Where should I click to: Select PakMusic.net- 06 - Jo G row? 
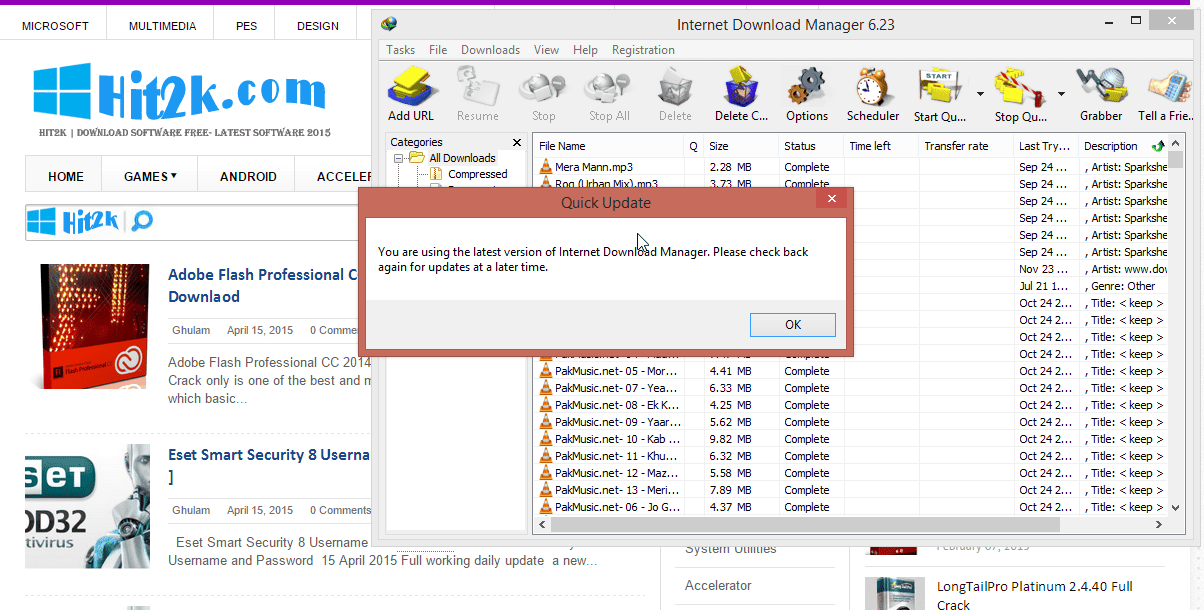(x=850, y=507)
